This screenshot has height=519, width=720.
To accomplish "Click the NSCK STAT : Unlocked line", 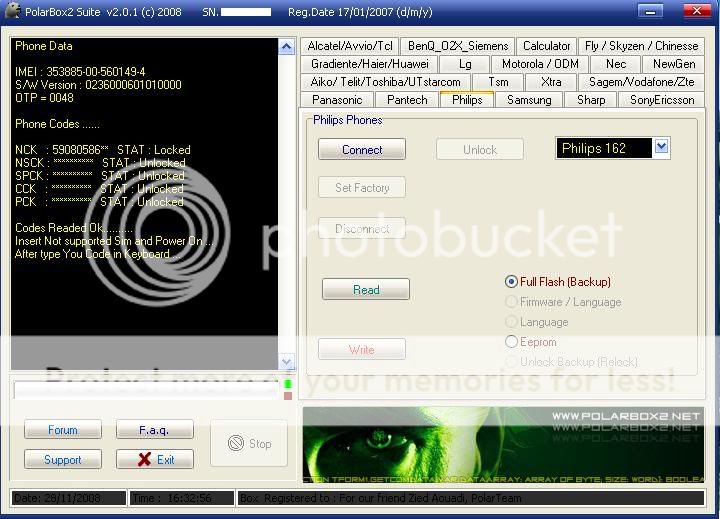I will (x=100, y=163).
